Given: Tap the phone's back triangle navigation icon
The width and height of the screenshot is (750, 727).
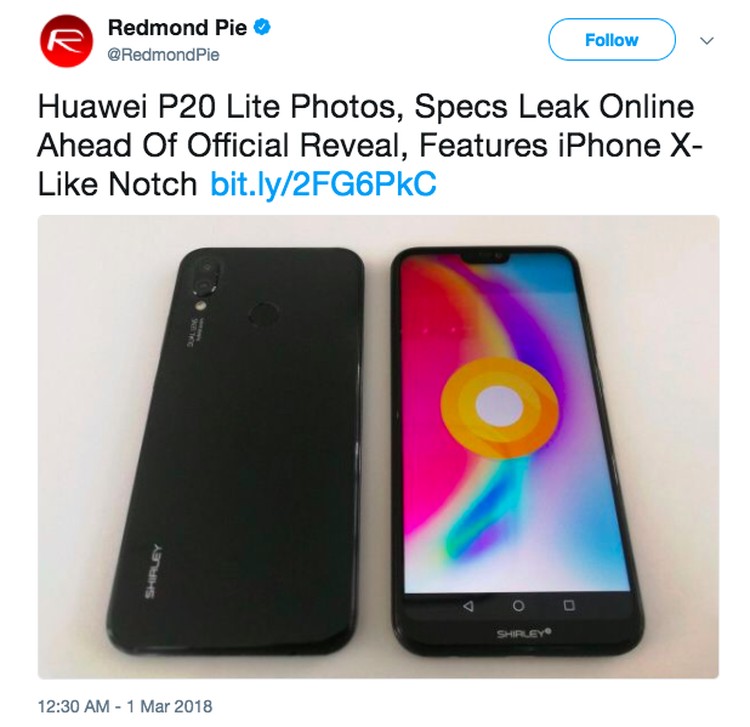Looking at the screenshot, I should coord(469,606).
